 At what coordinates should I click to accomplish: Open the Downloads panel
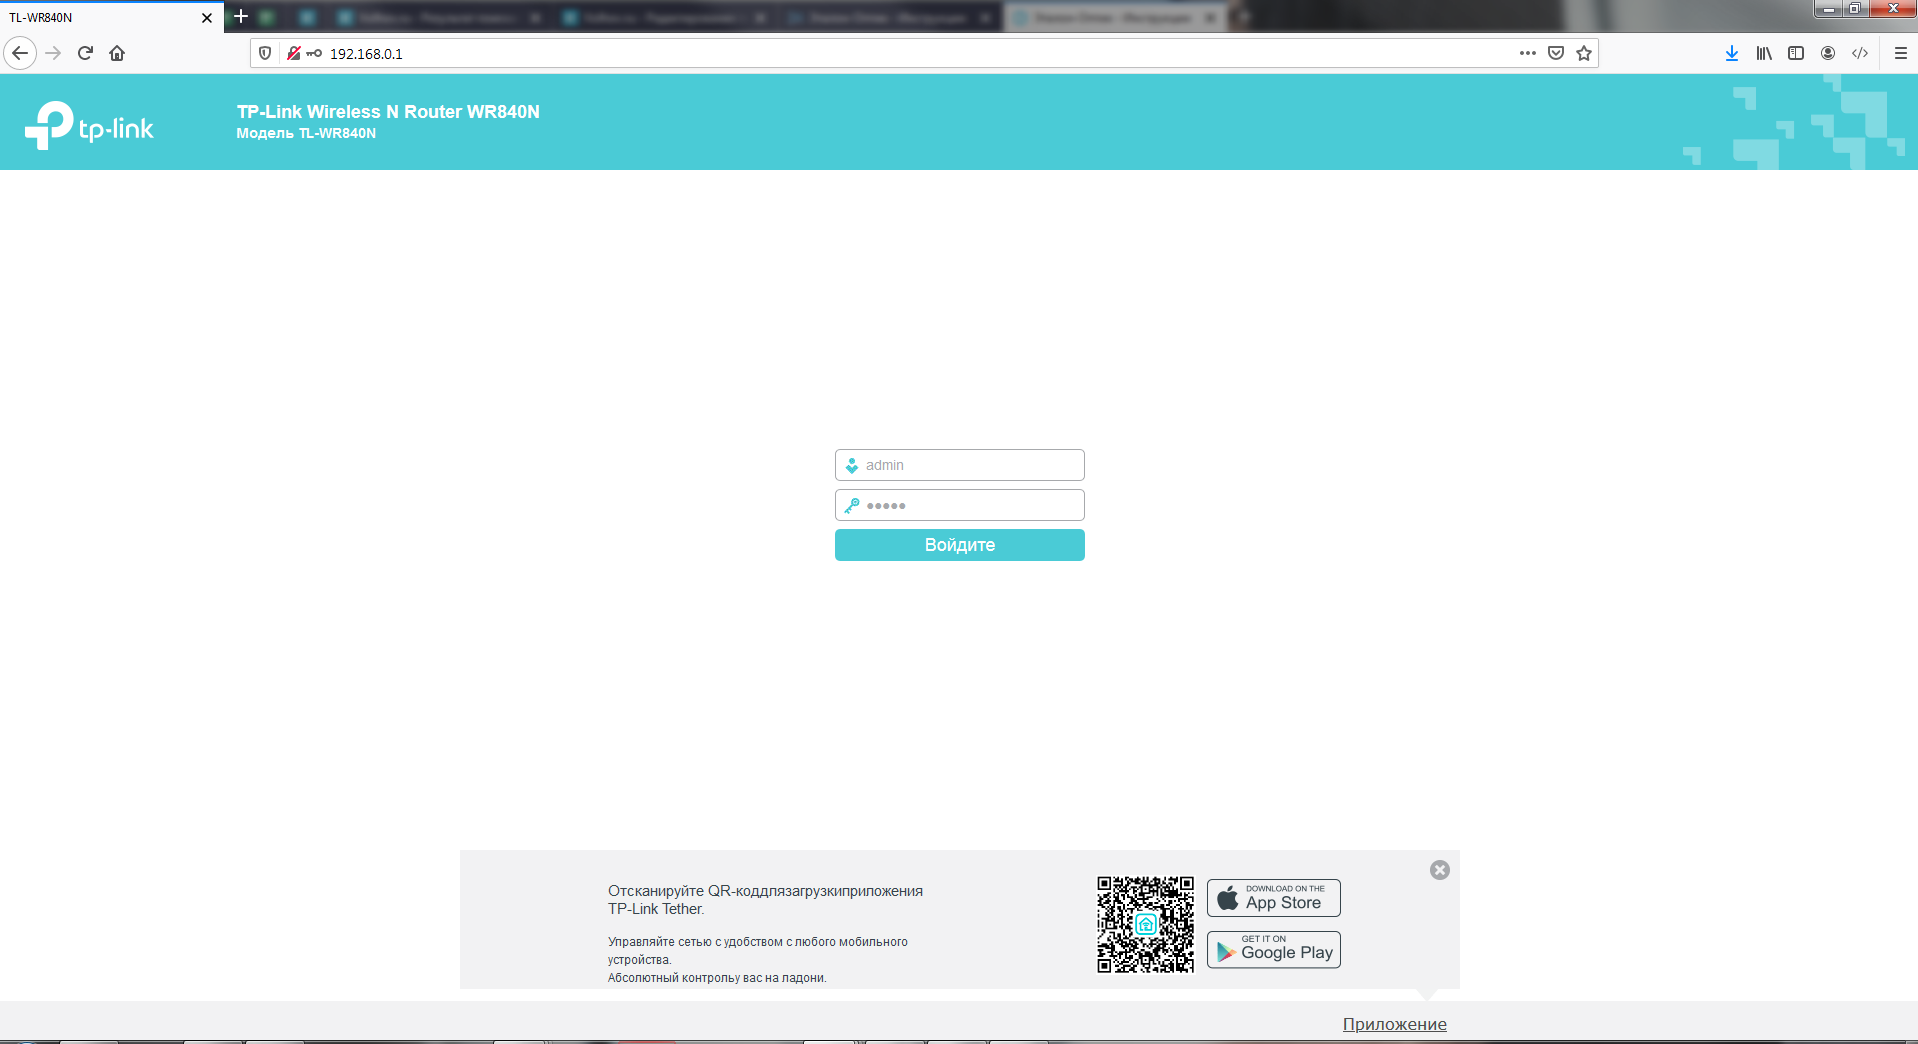coord(1732,53)
